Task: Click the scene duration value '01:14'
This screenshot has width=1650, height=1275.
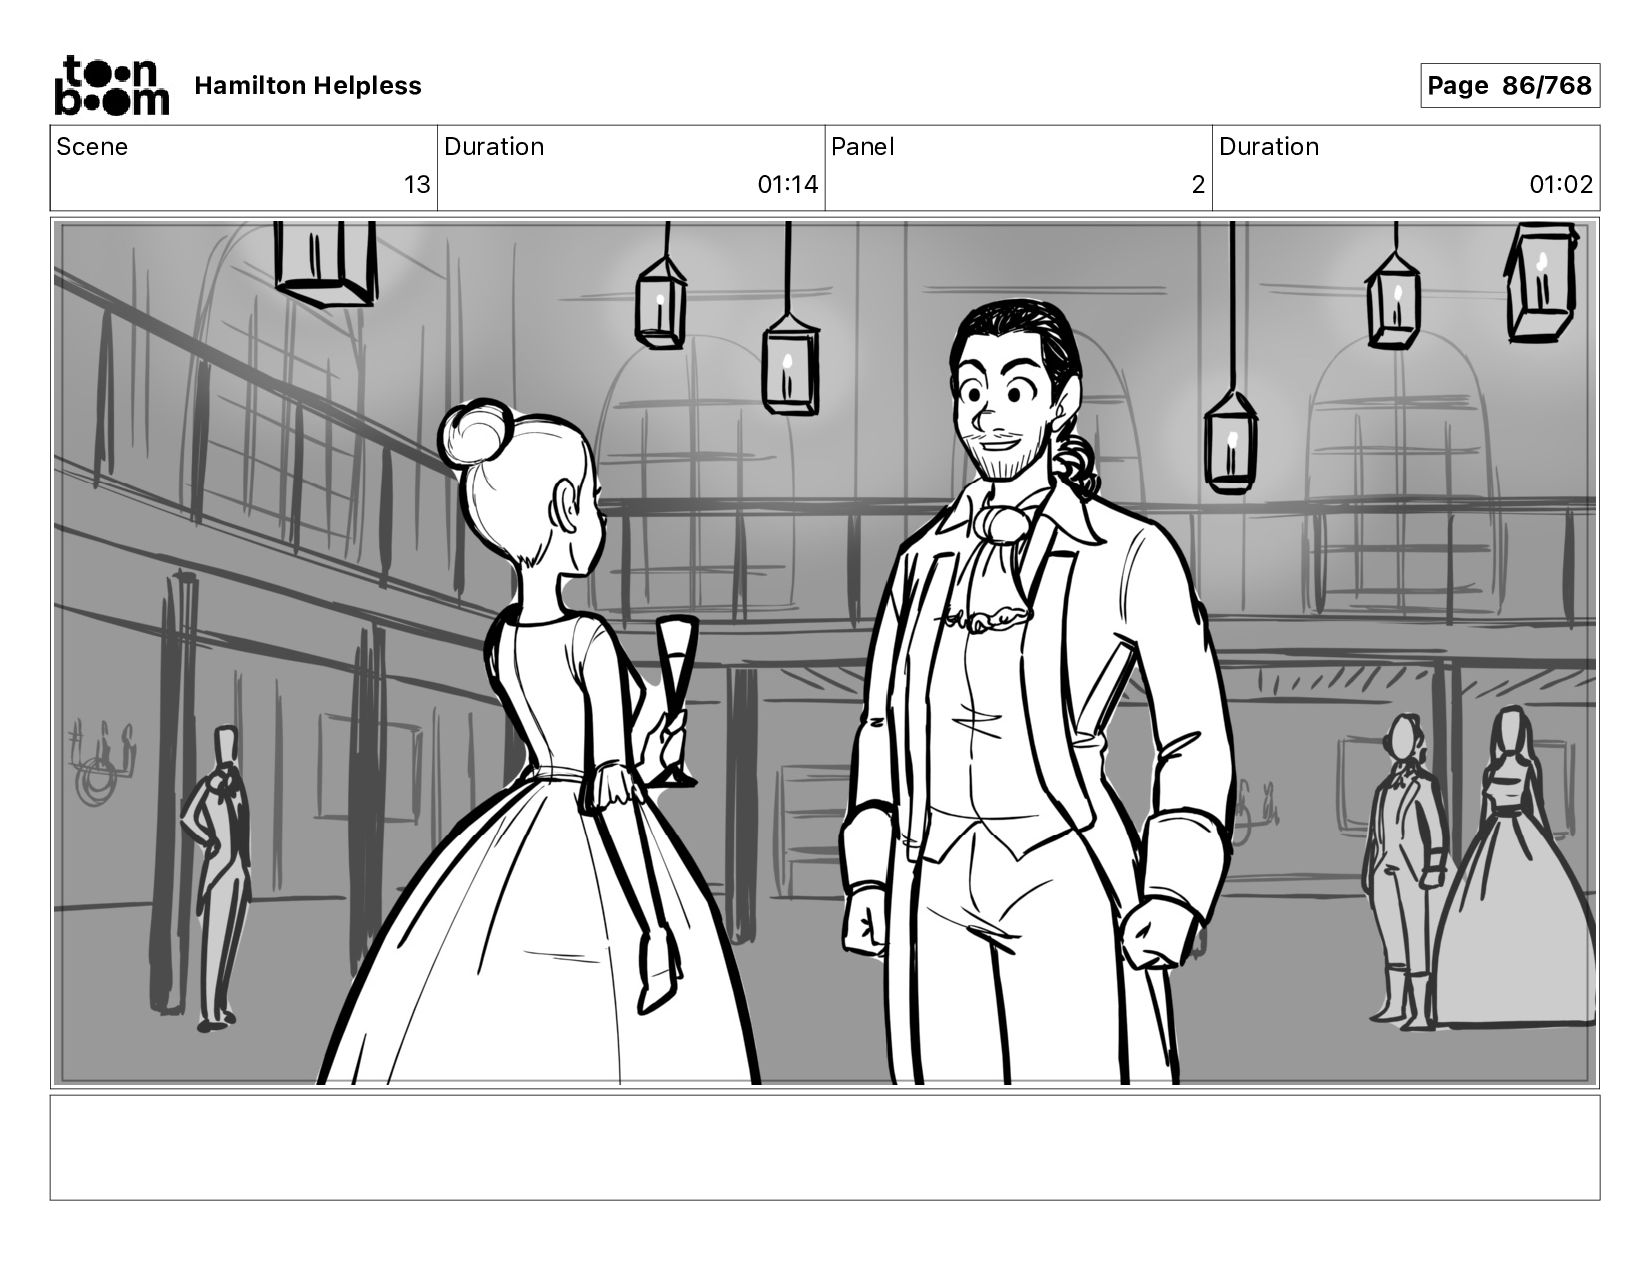Action: click(788, 185)
